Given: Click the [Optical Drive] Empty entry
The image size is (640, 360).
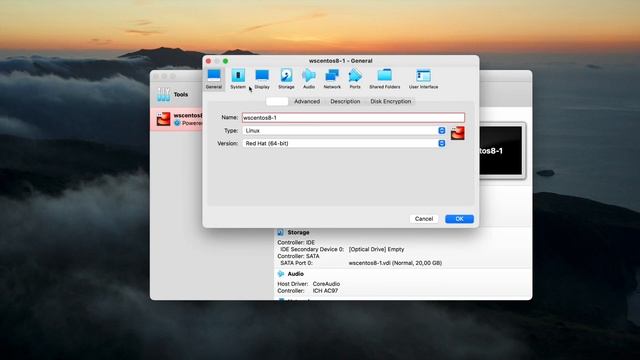Looking at the screenshot, I should coord(376,249).
